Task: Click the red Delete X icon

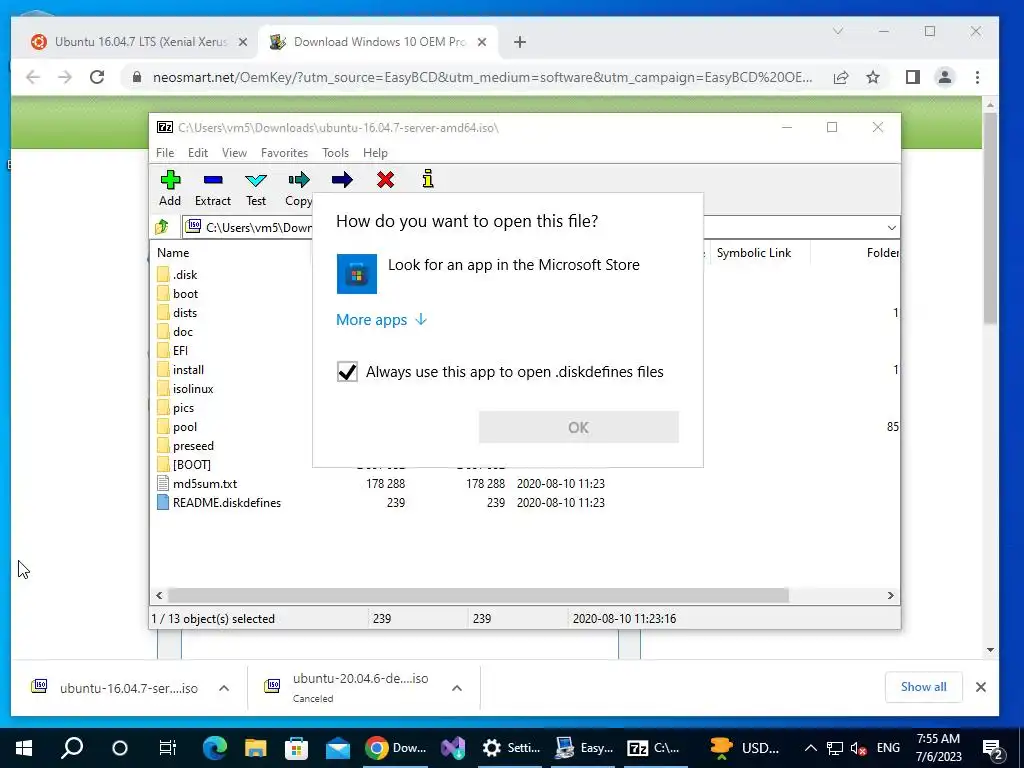Action: coord(385,180)
